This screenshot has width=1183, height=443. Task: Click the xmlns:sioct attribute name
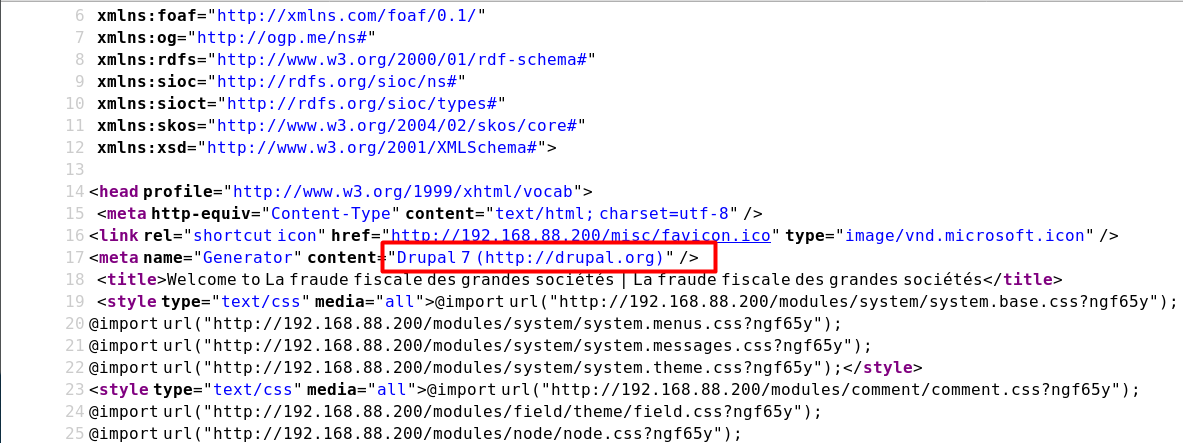pyautogui.click(x=152, y=103)
